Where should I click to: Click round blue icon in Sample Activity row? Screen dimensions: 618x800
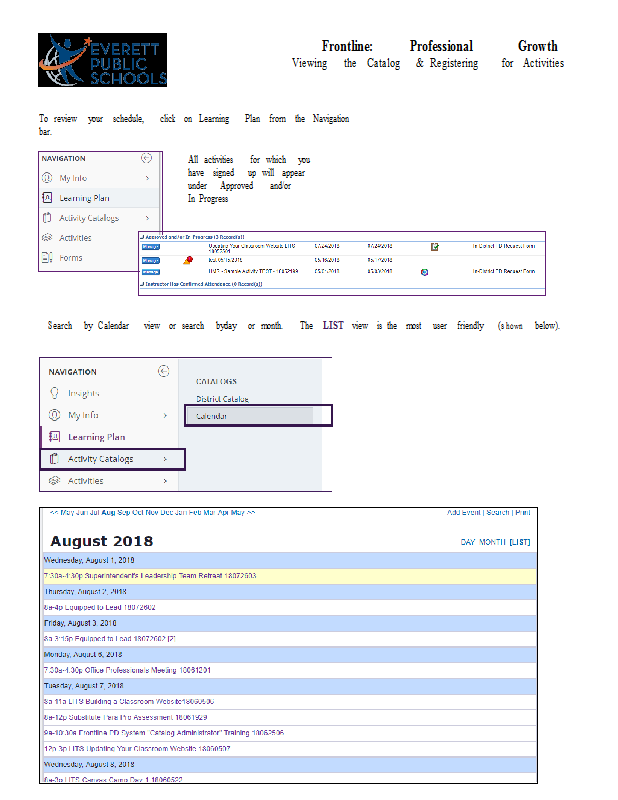point(424,272)
